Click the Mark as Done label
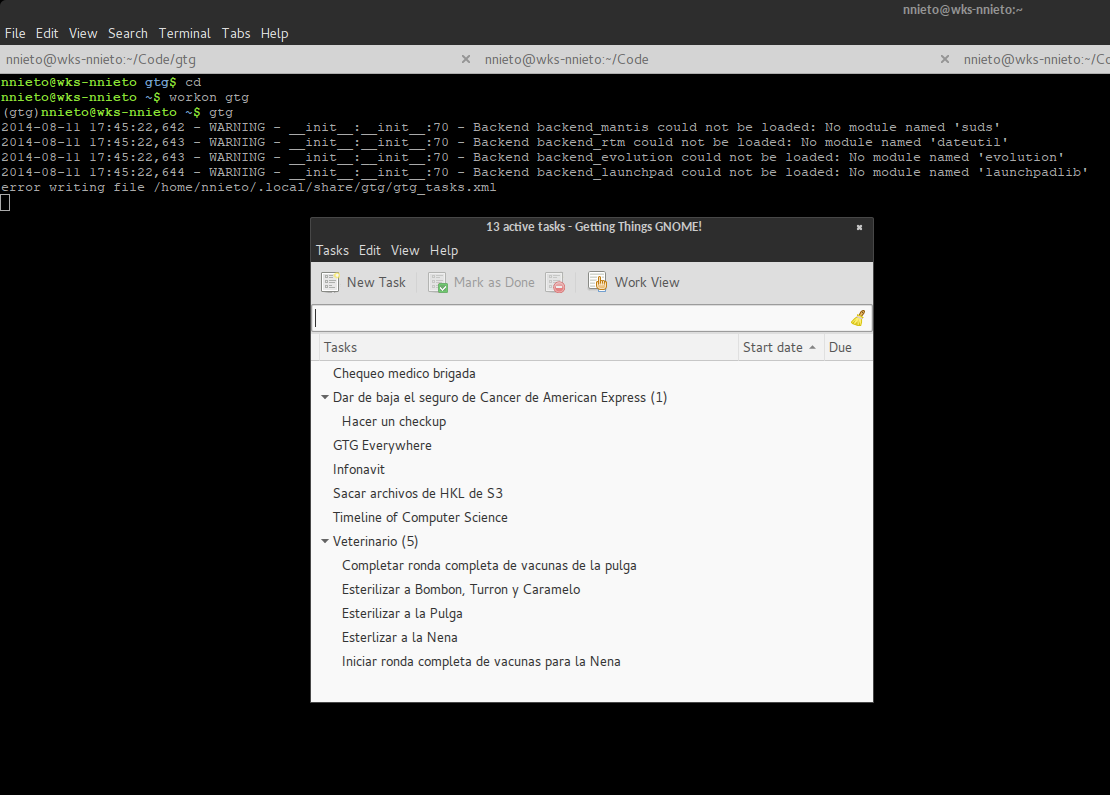1110x795 pixels. click(x=494, y=282)
